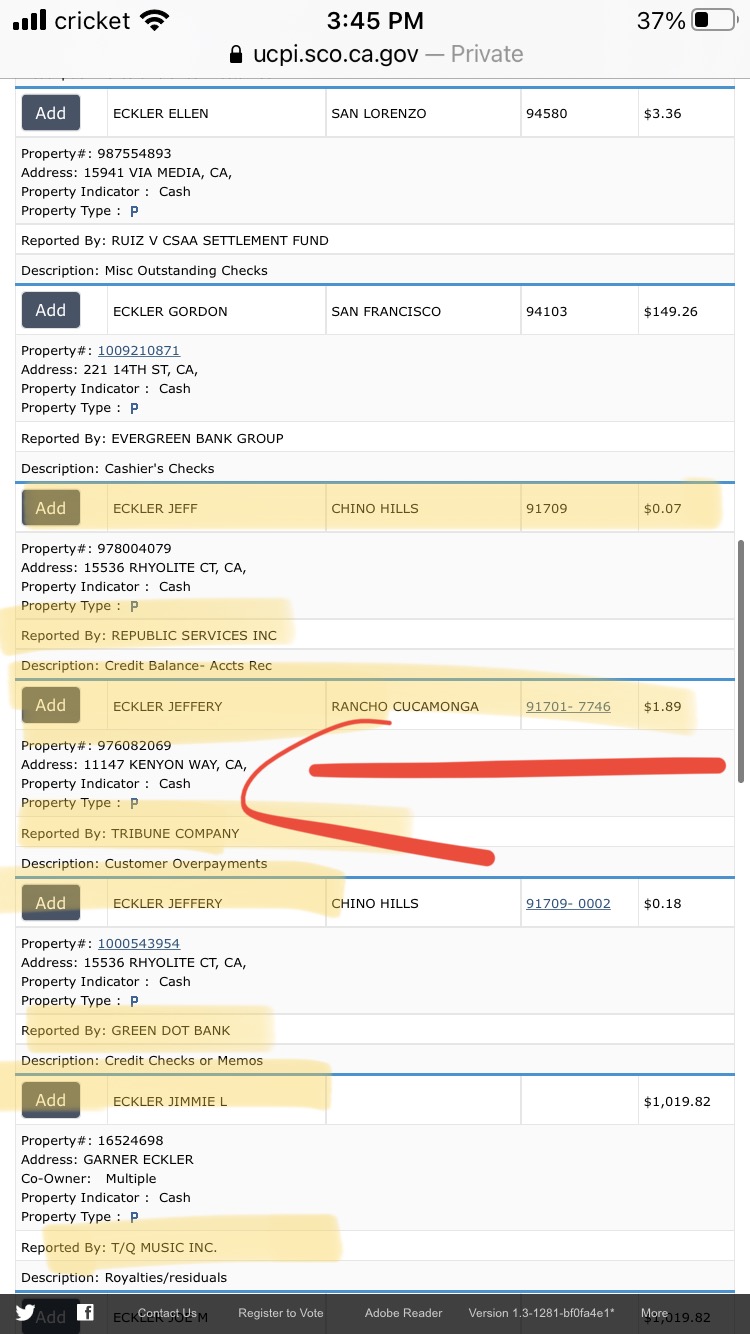The width and height of the screenshot is (750, 1334).
Task: Tap the cellular signal bars icon
Action: click(30, 20)
